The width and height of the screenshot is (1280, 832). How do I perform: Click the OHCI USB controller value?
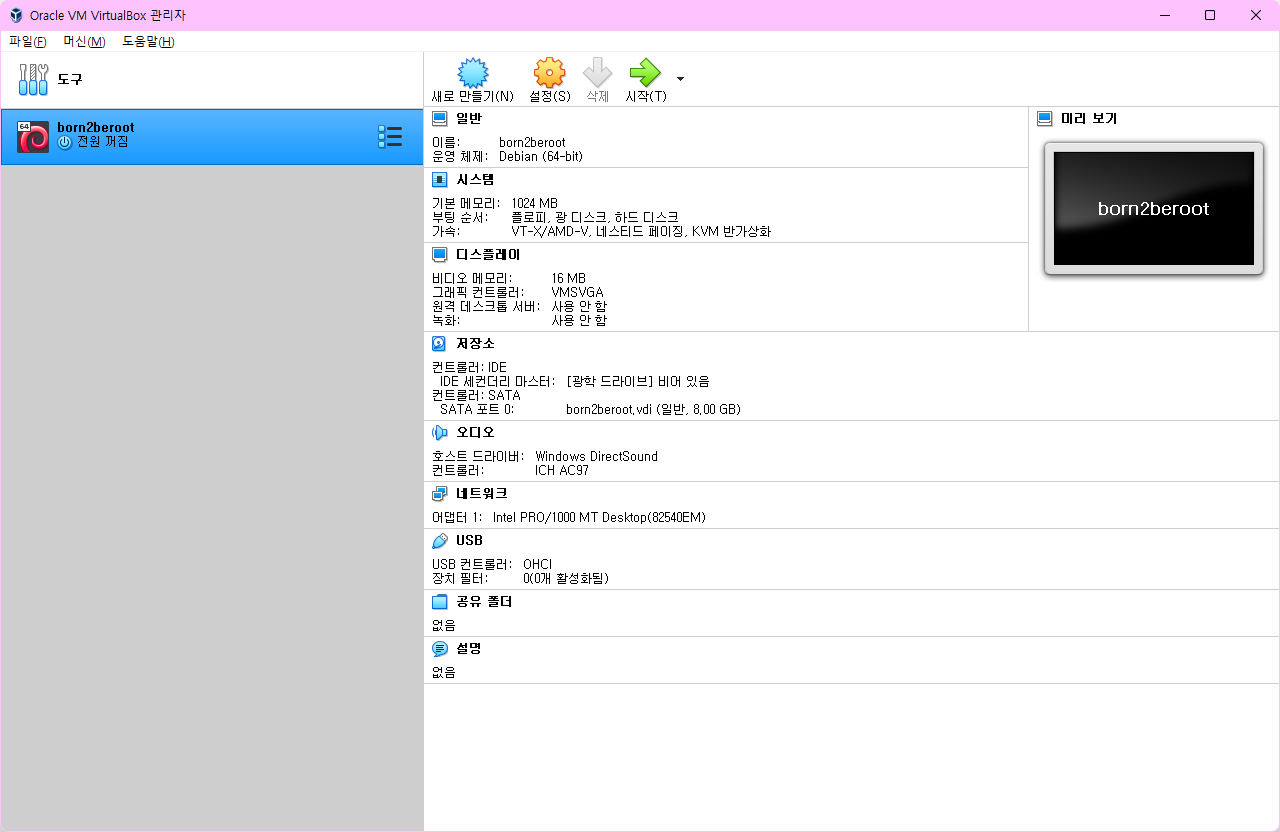click(537, 564)
